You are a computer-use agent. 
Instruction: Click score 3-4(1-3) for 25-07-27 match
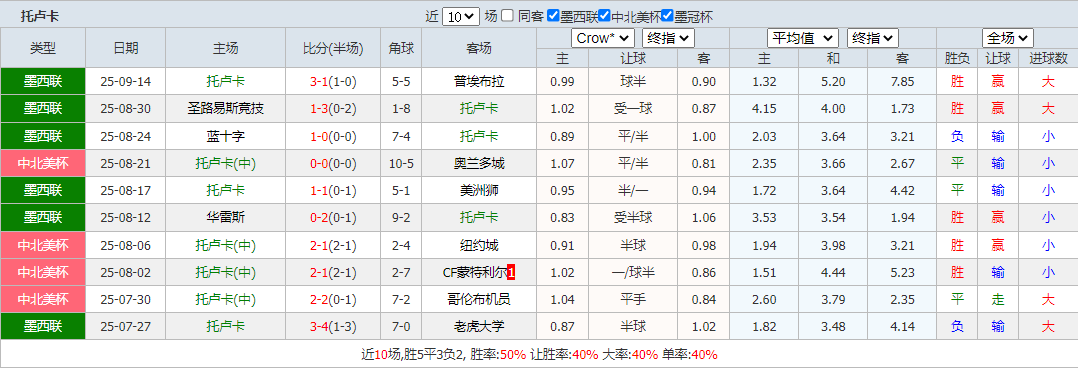[333, 327]
